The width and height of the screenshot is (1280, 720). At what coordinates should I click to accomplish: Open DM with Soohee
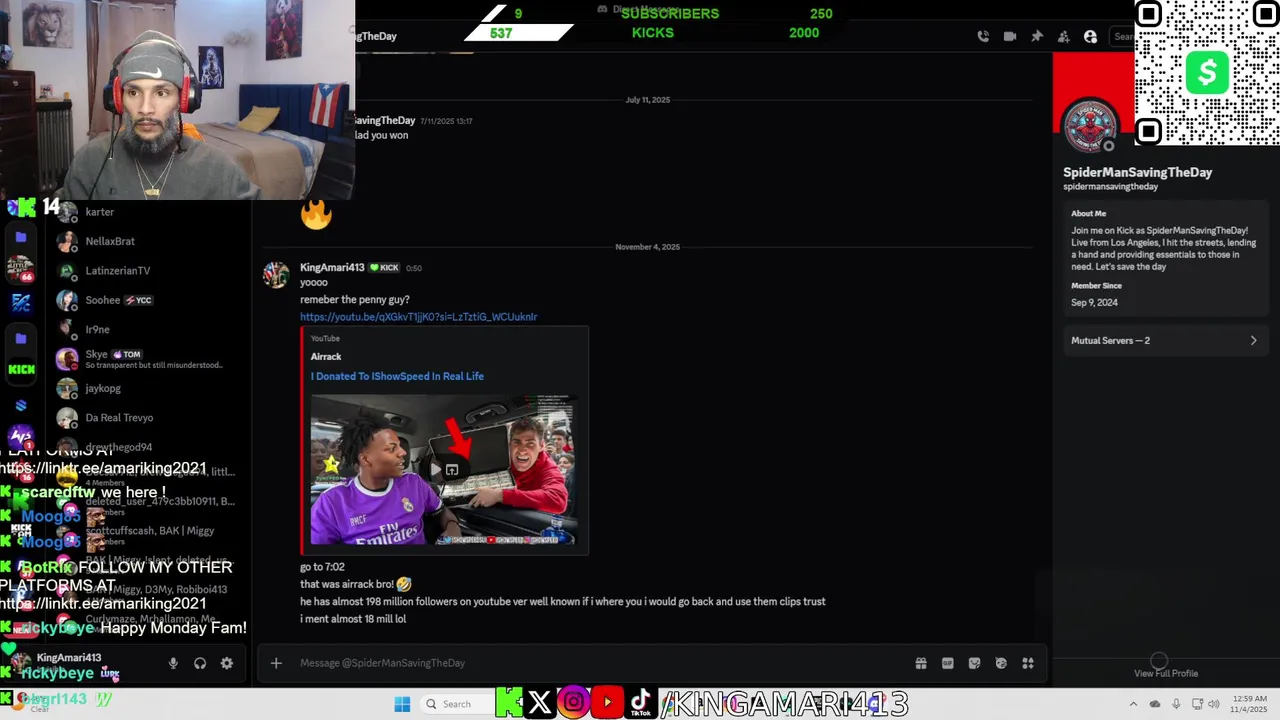(x=150, y=300)
